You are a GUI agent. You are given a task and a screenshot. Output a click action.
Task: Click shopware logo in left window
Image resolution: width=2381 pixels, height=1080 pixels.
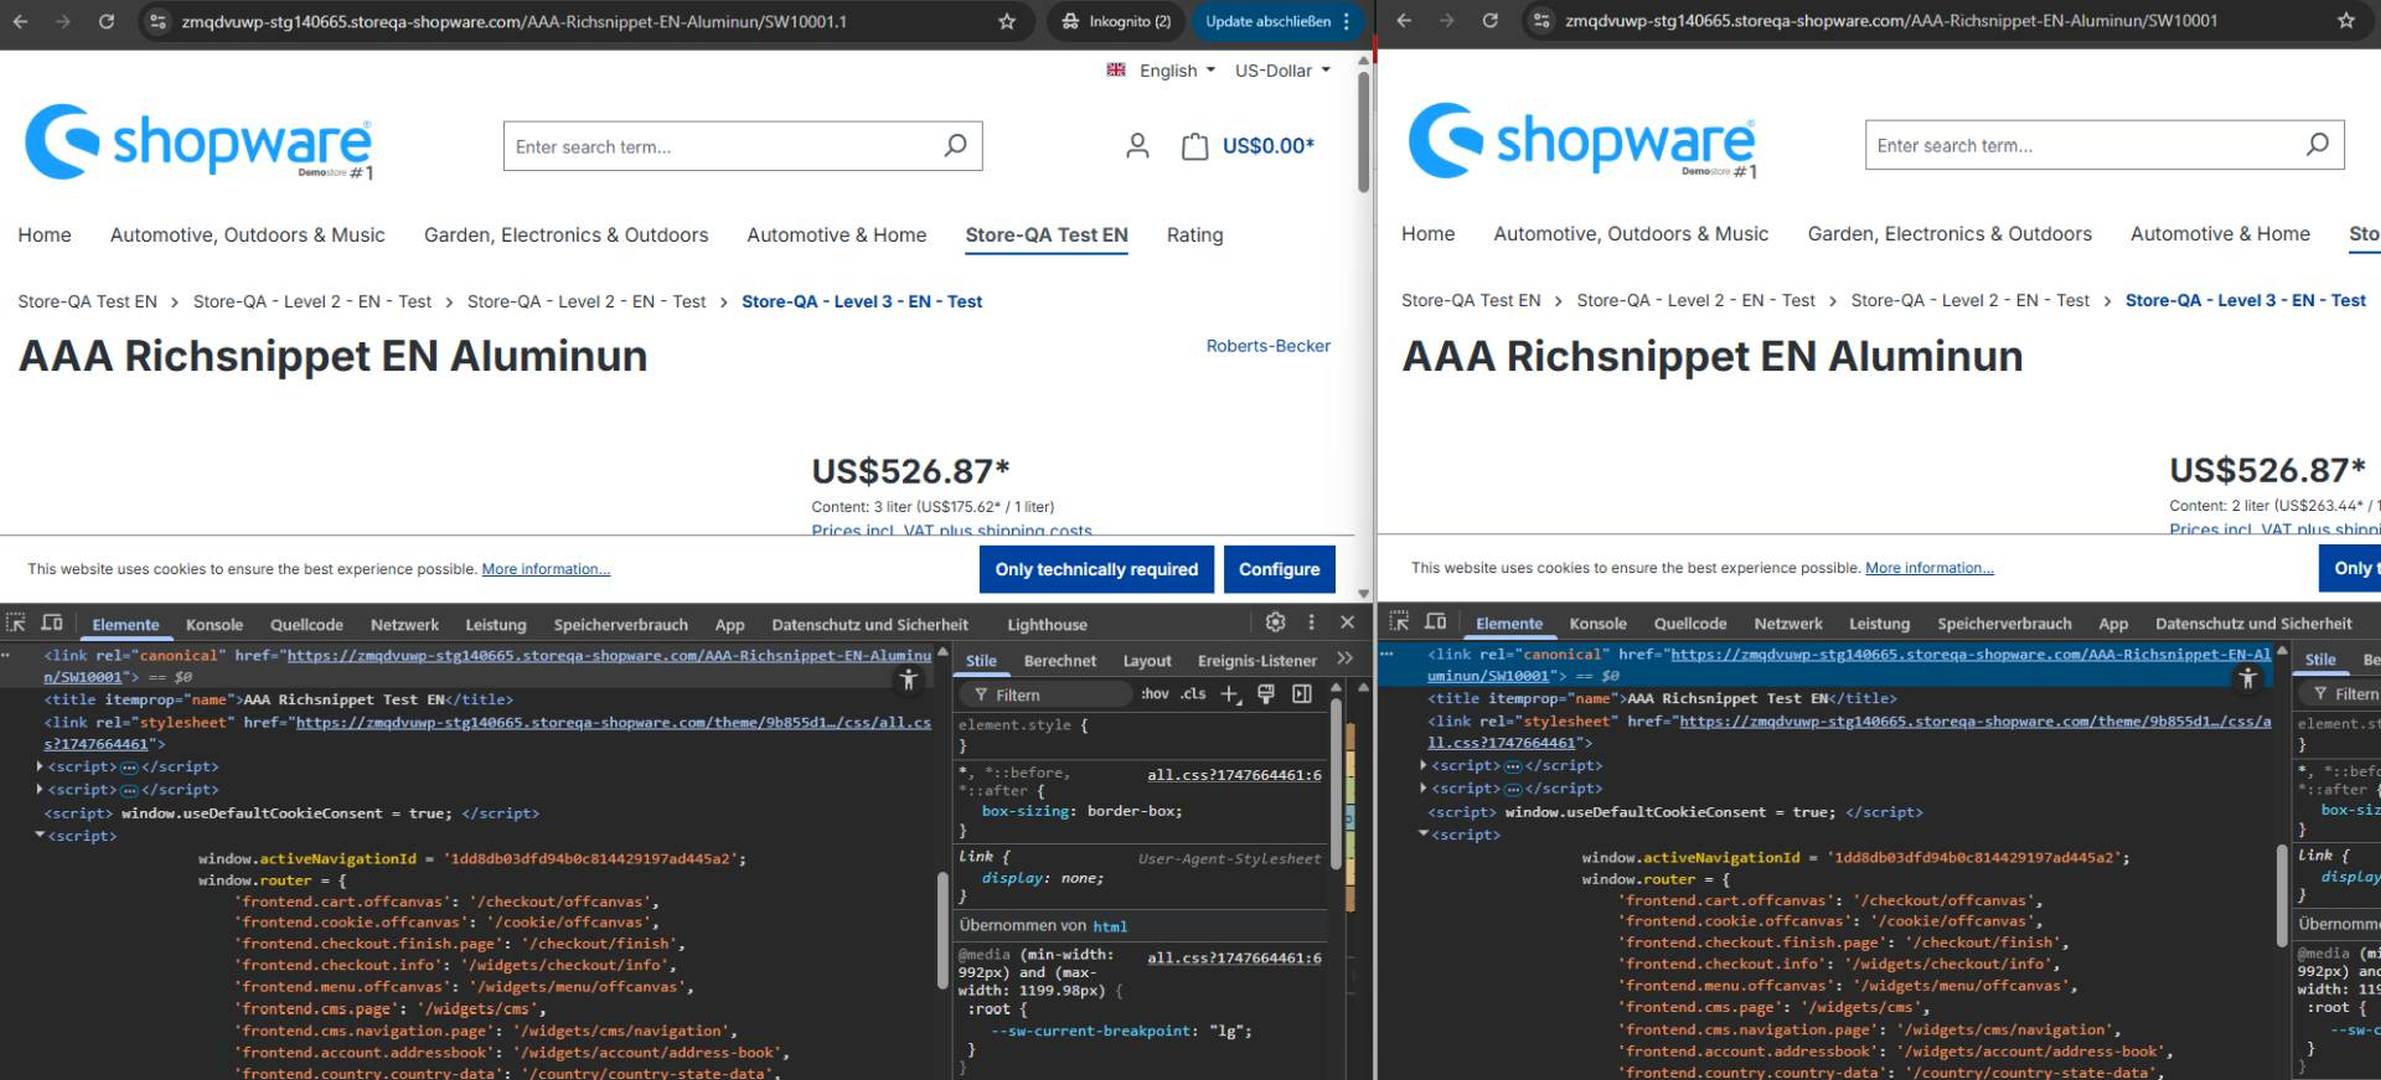[198, 142]
